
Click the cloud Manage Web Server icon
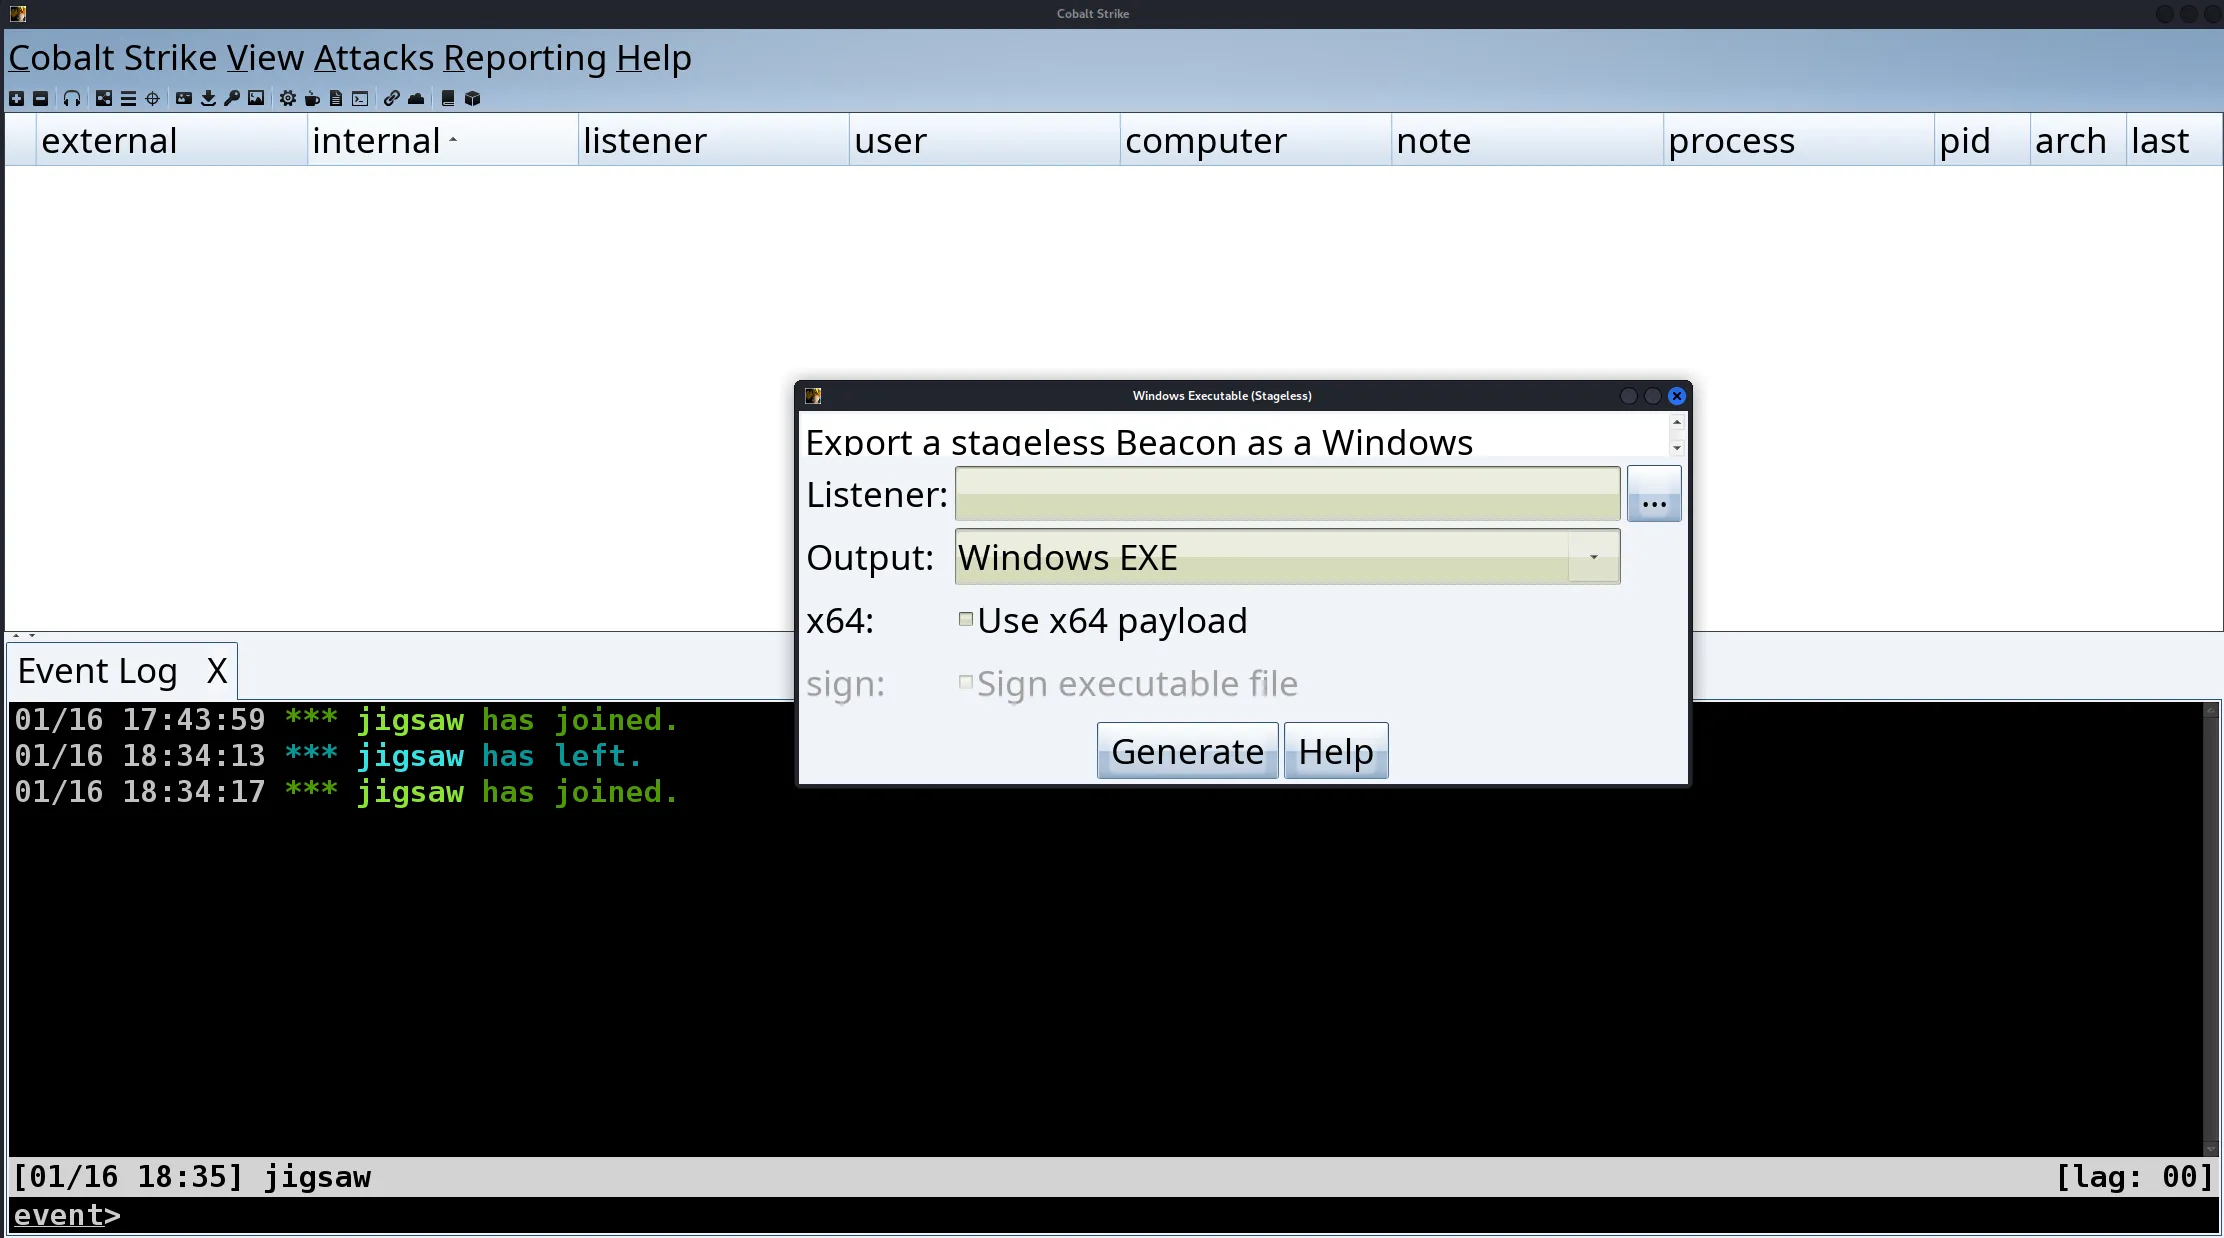[416, 98]
